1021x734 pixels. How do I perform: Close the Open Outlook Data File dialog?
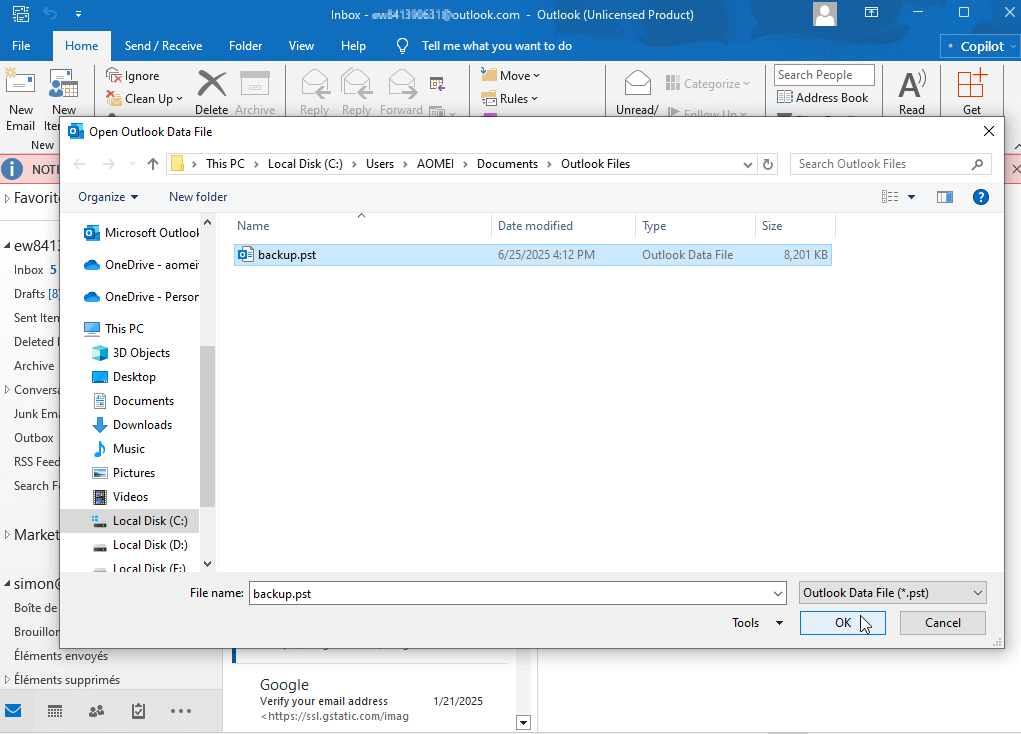point(988,132)
